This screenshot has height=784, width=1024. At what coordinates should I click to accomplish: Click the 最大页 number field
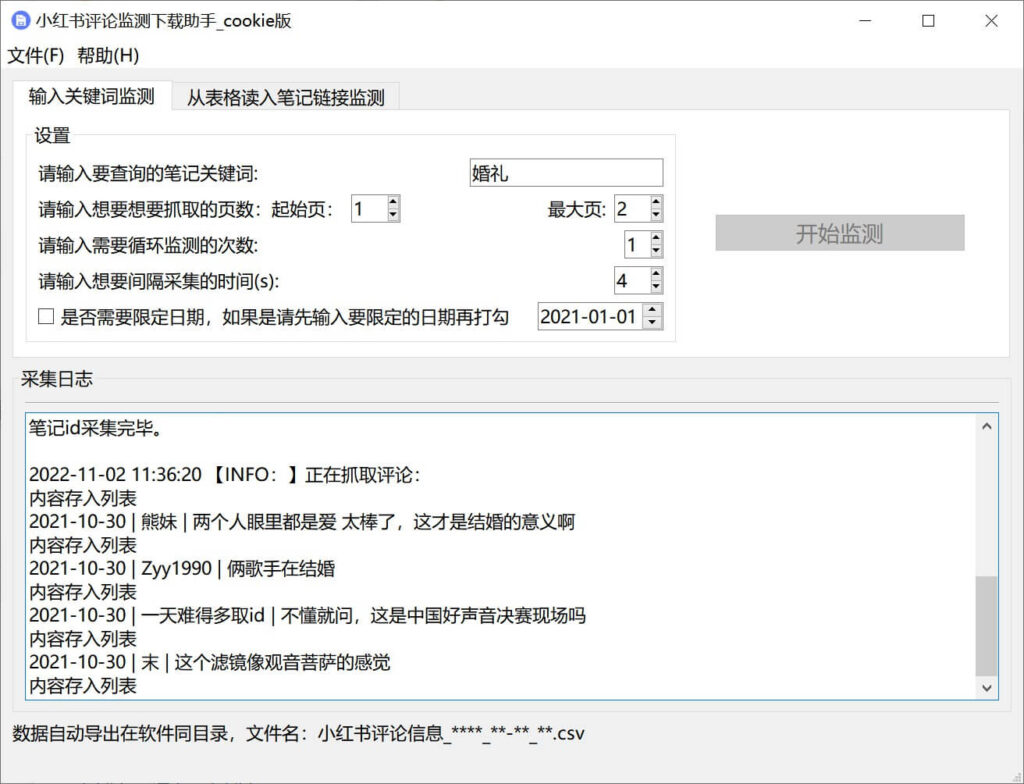click(632, 209)
